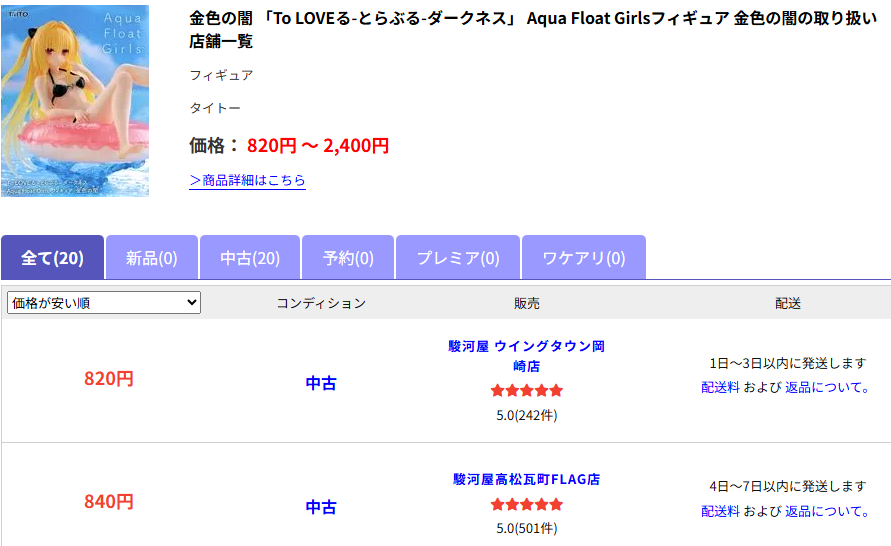Viewport: 891px width, 546px height.
Task: Open 配送料 link in the 840円 row
Action: pos(720,511)
